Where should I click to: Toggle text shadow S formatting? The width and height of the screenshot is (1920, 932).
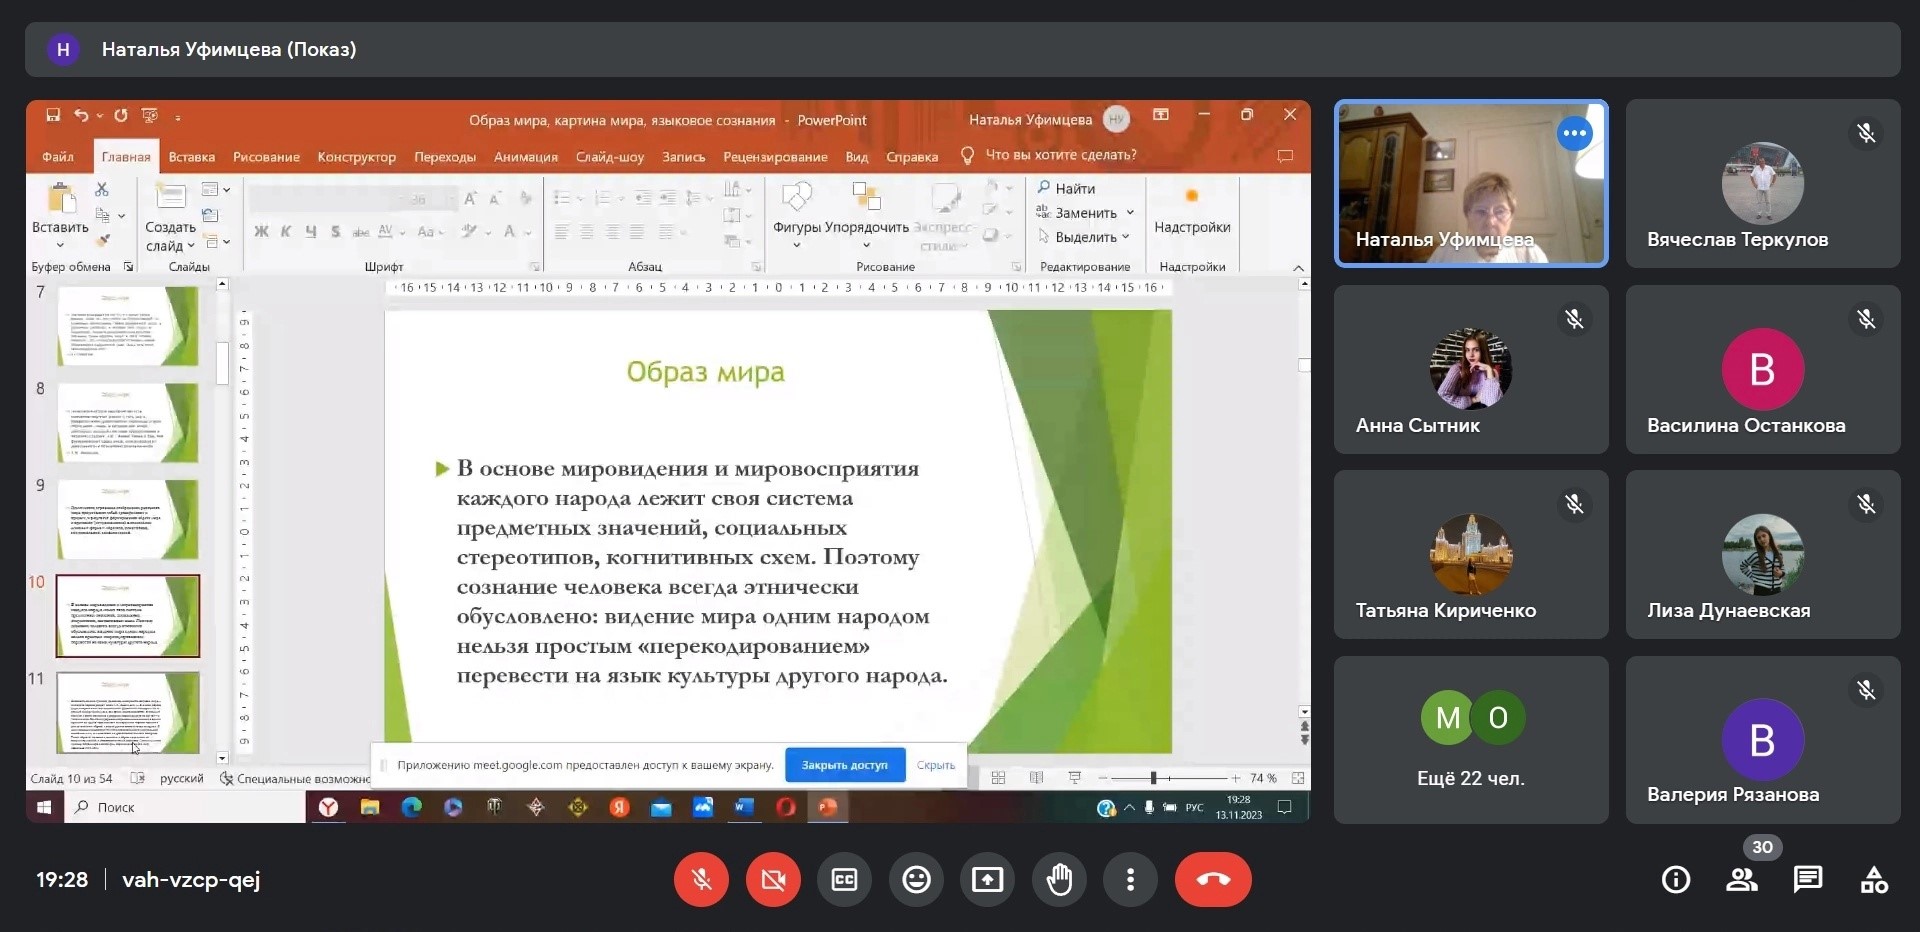[x=336, y=231]
